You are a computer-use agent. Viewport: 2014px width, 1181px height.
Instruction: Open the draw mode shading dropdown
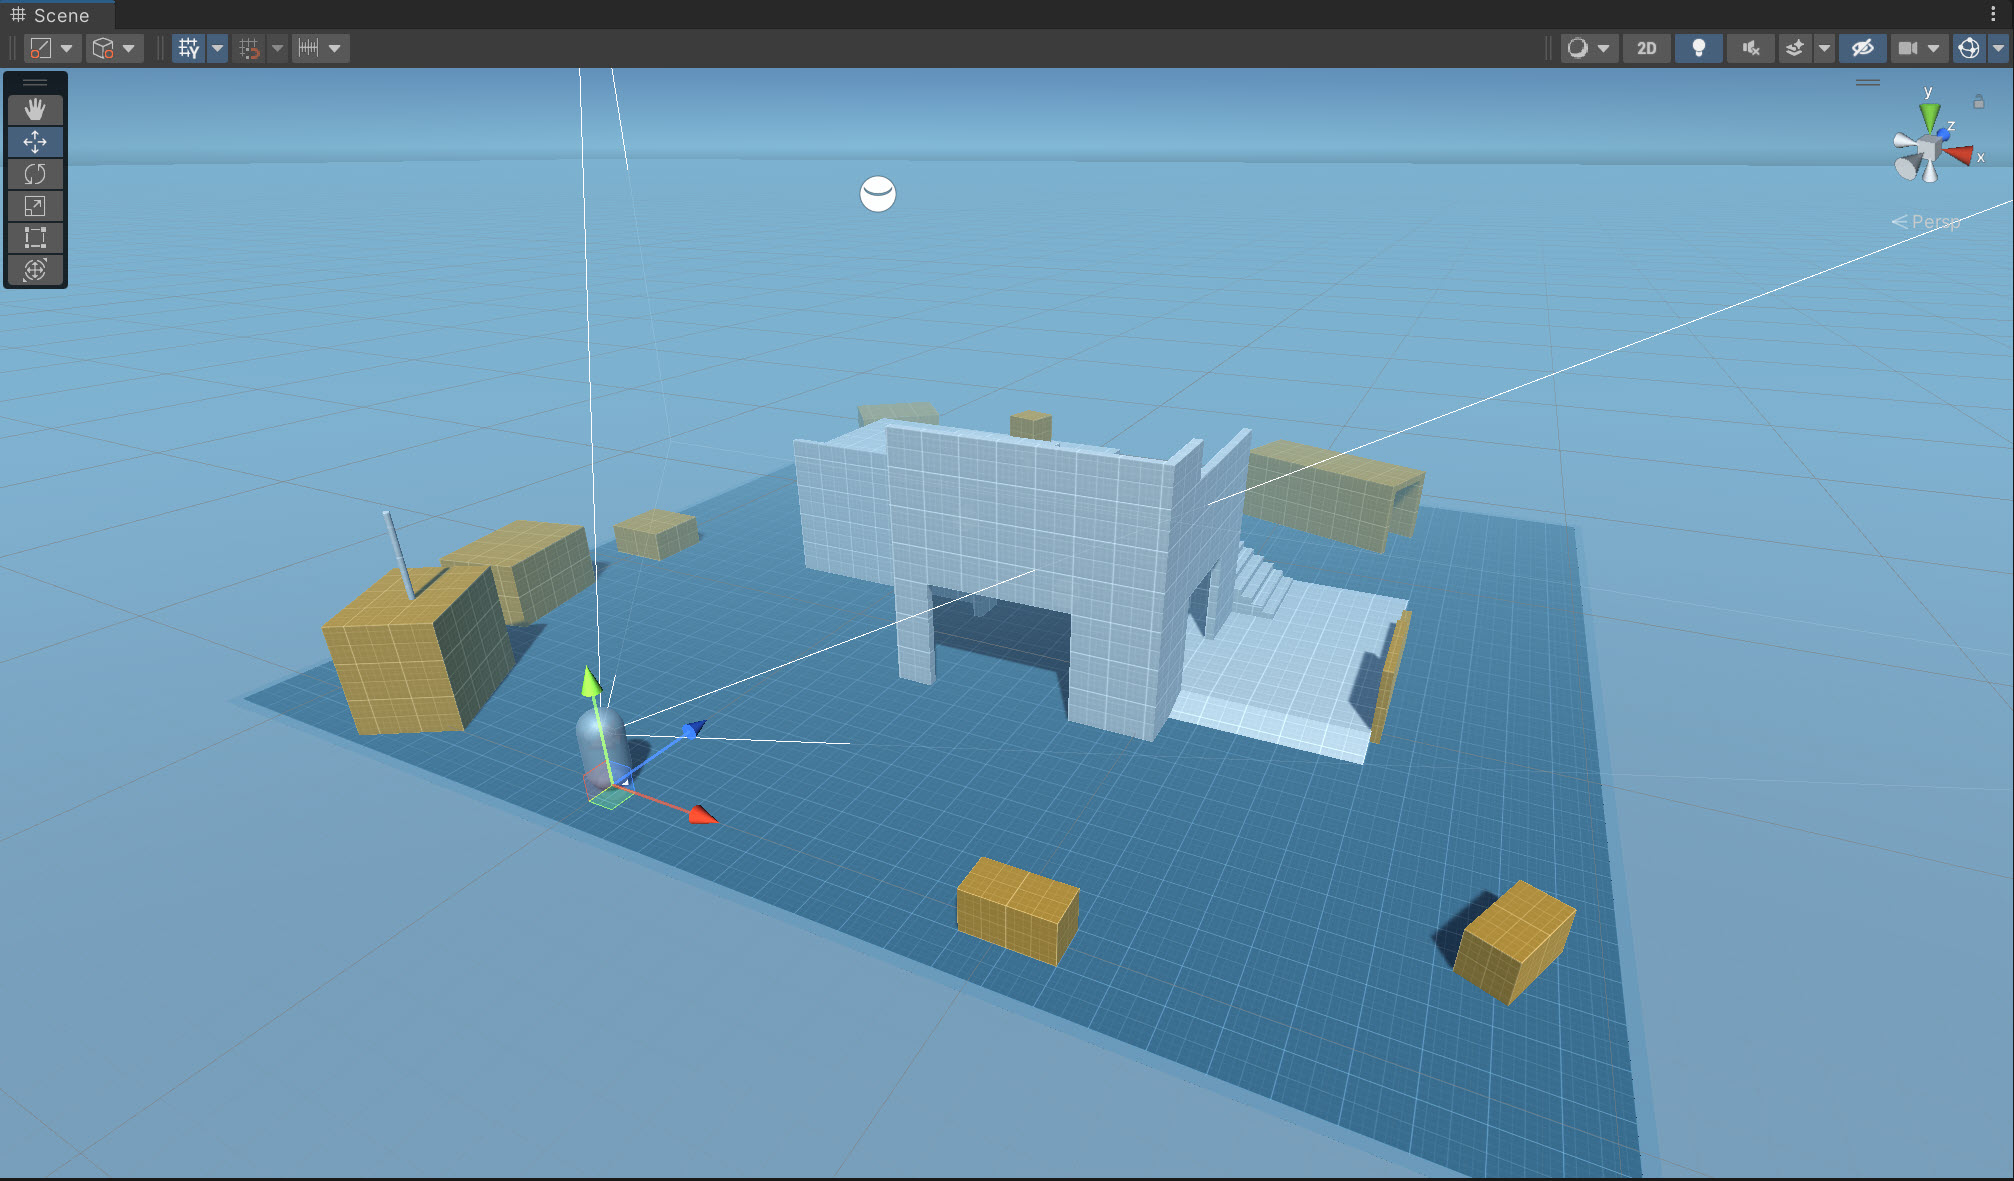(x=1603, y=48)
